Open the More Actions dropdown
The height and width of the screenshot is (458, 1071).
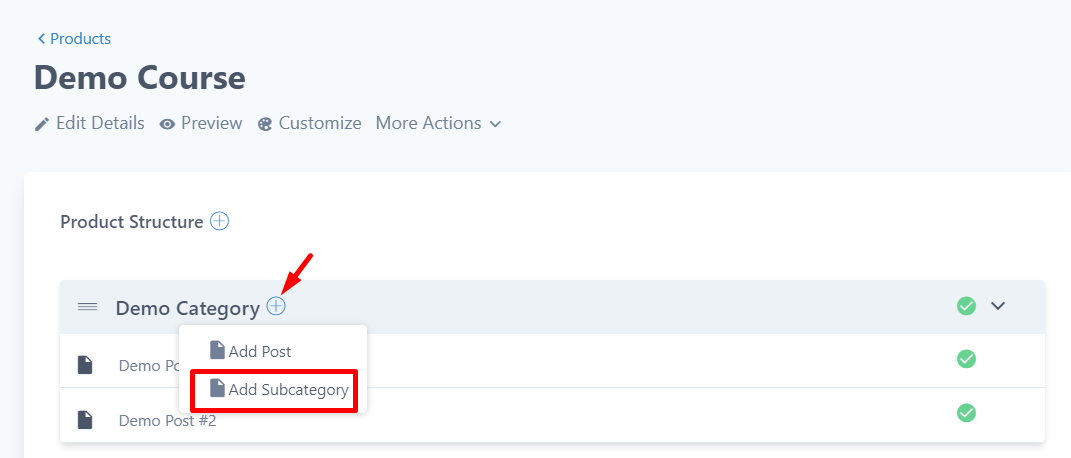pyautogui.click(x=438, y=123)
